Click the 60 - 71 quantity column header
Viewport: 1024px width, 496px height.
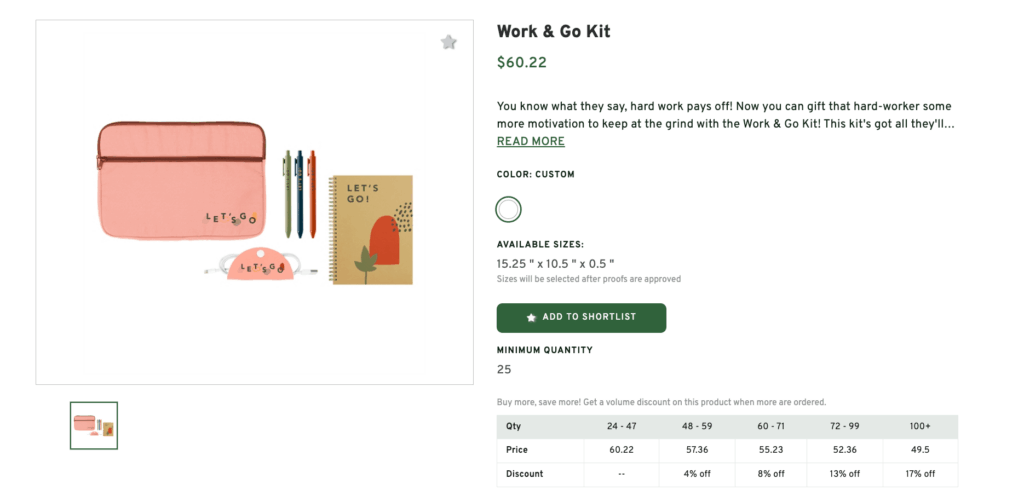coord(771,426)
